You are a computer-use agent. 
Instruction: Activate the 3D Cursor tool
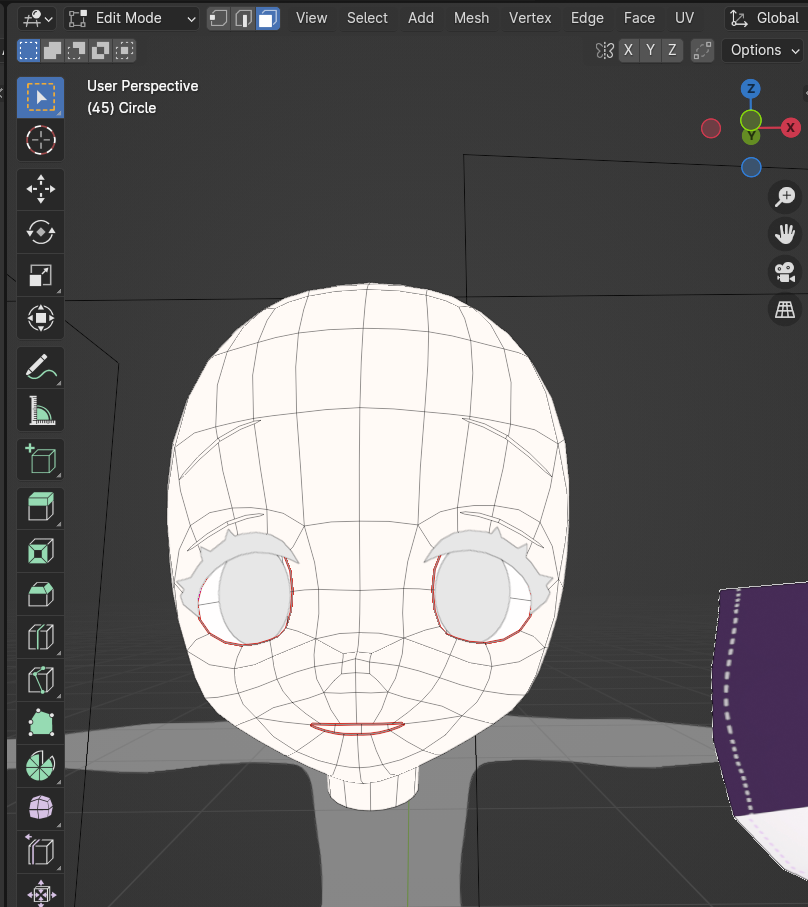click(x=40, y=140)
